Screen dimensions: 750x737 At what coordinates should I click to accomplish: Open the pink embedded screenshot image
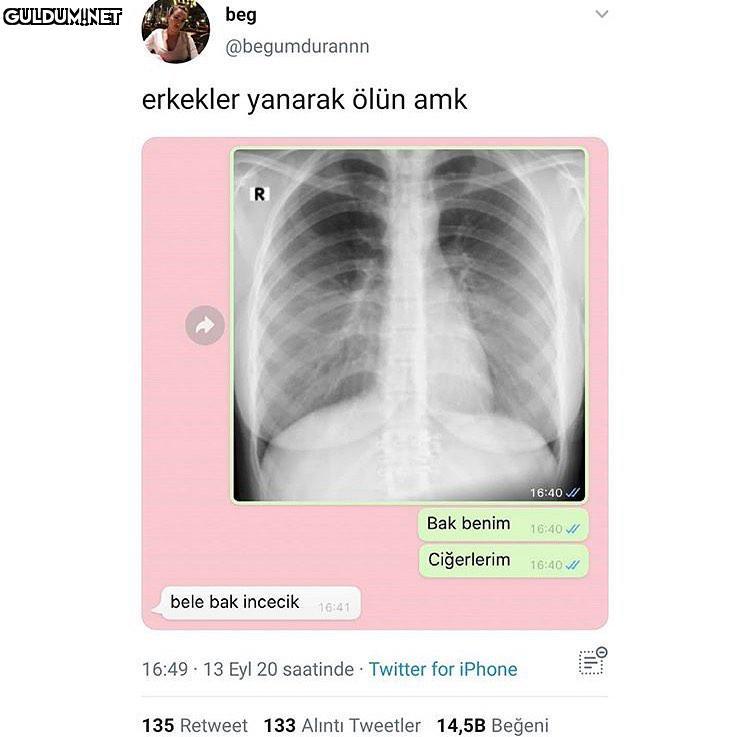point(375,383)
